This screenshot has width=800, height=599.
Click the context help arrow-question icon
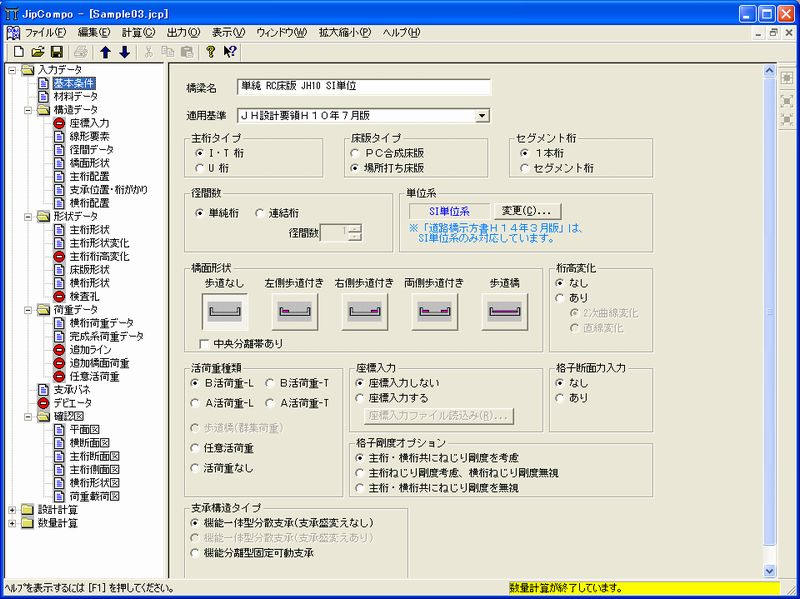[x=230, y=51]
